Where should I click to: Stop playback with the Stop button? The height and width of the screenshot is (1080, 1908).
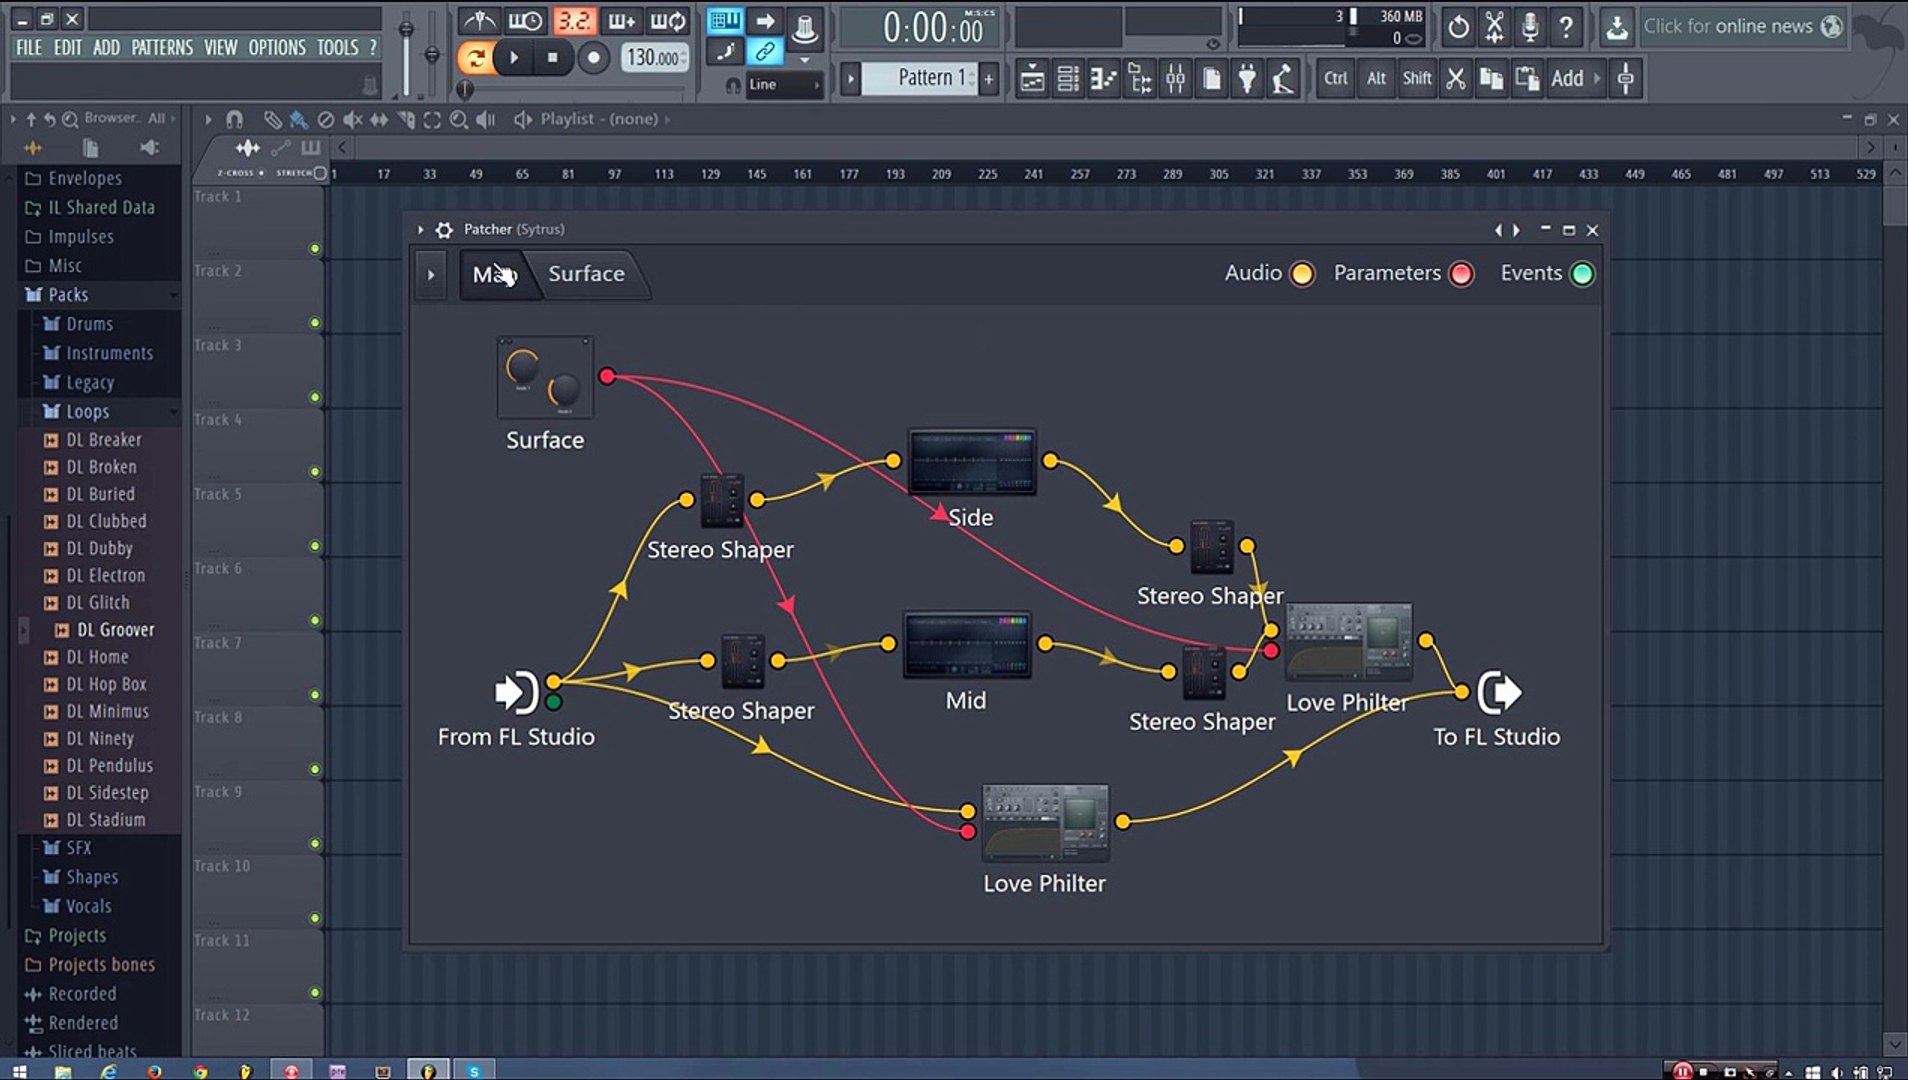click(x=552, y=58)
